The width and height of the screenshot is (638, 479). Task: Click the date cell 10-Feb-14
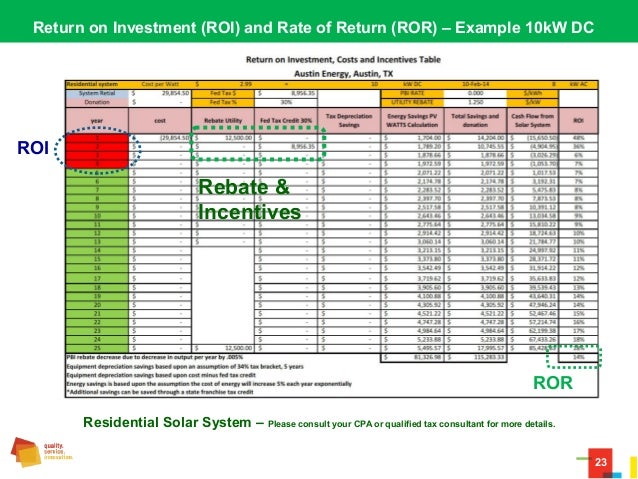coord(475,84)
